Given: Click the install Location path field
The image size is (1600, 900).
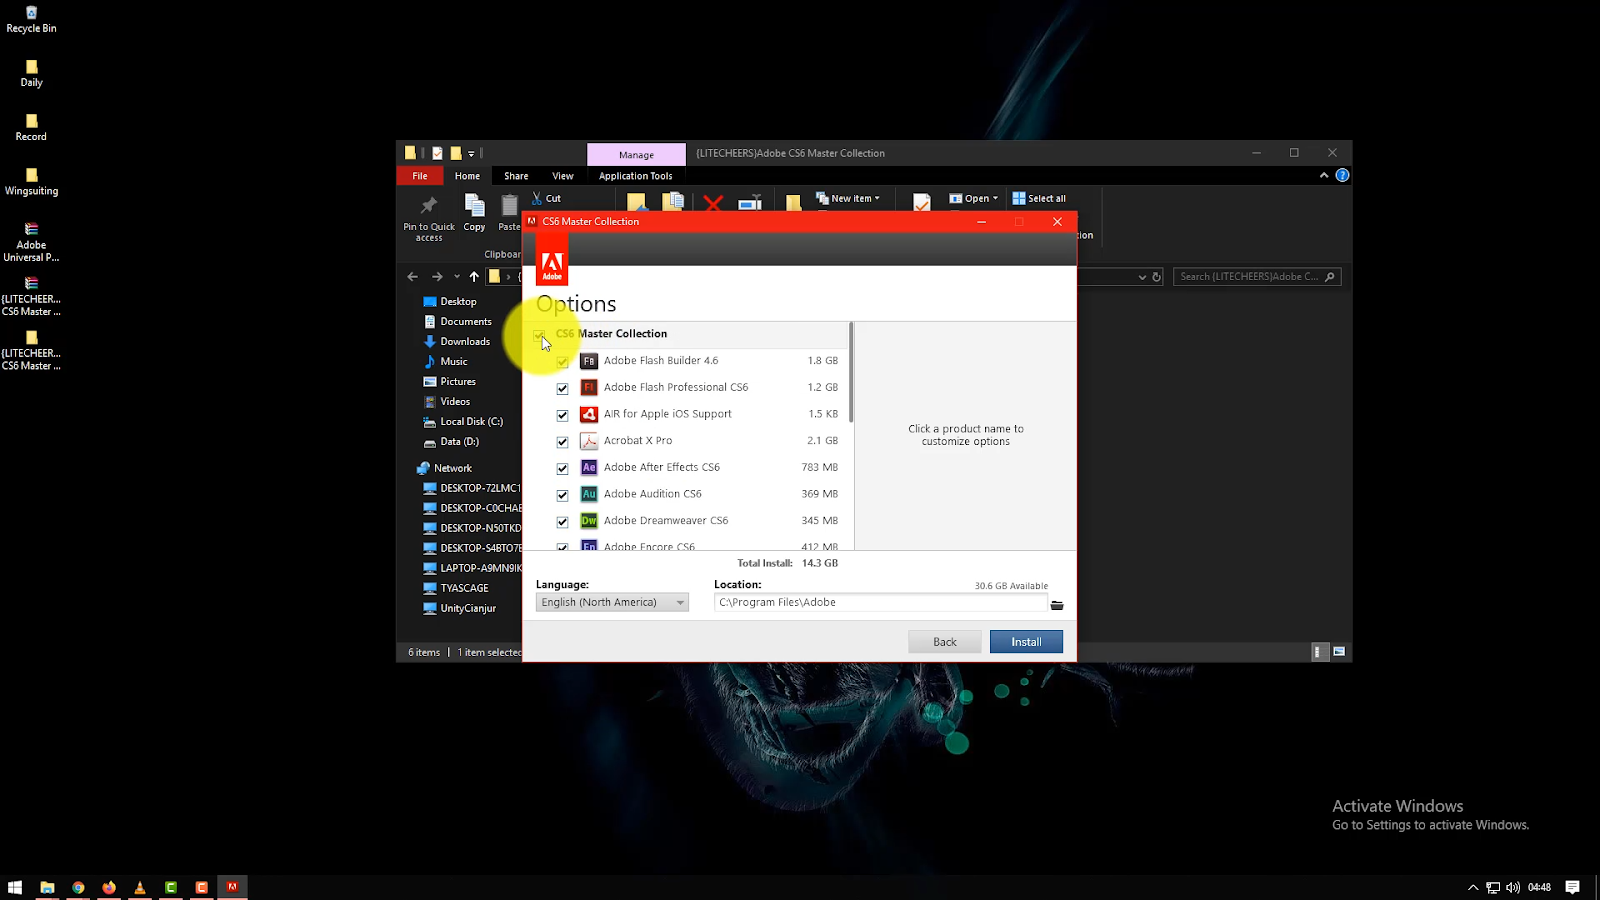Looking at the screenshot, I should pos(880,602).
